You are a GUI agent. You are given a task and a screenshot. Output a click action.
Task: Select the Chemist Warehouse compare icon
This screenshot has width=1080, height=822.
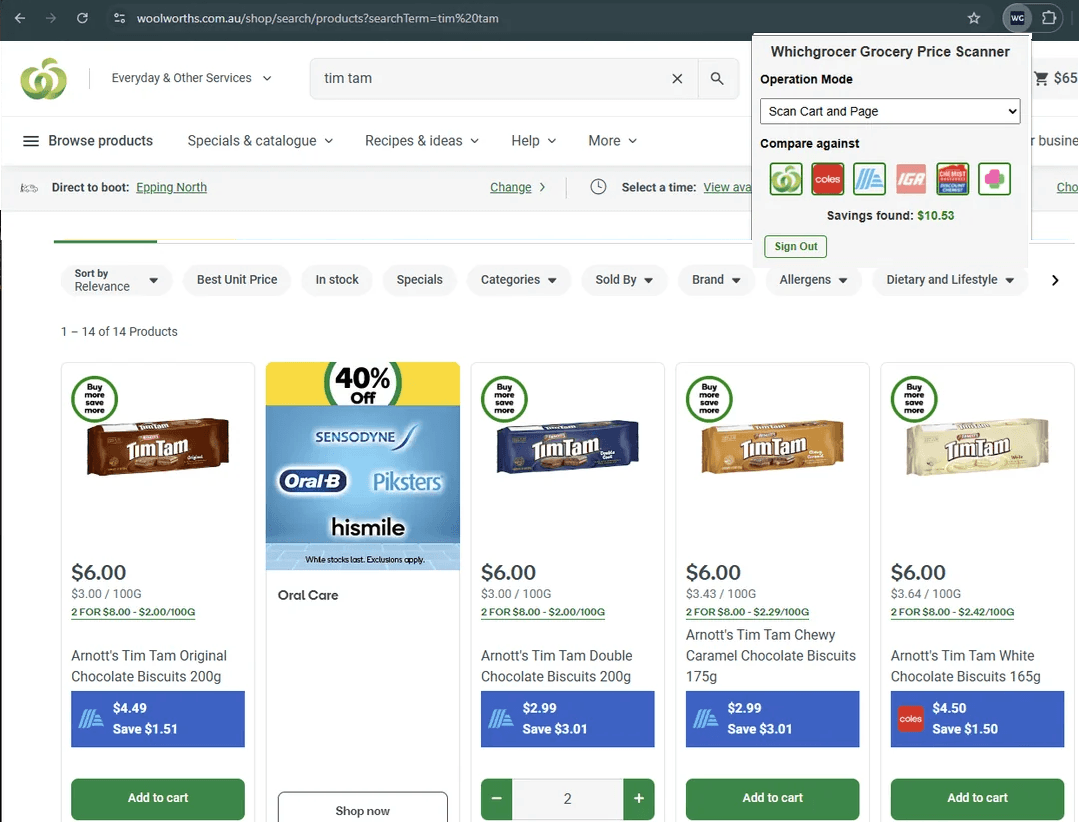952,179
